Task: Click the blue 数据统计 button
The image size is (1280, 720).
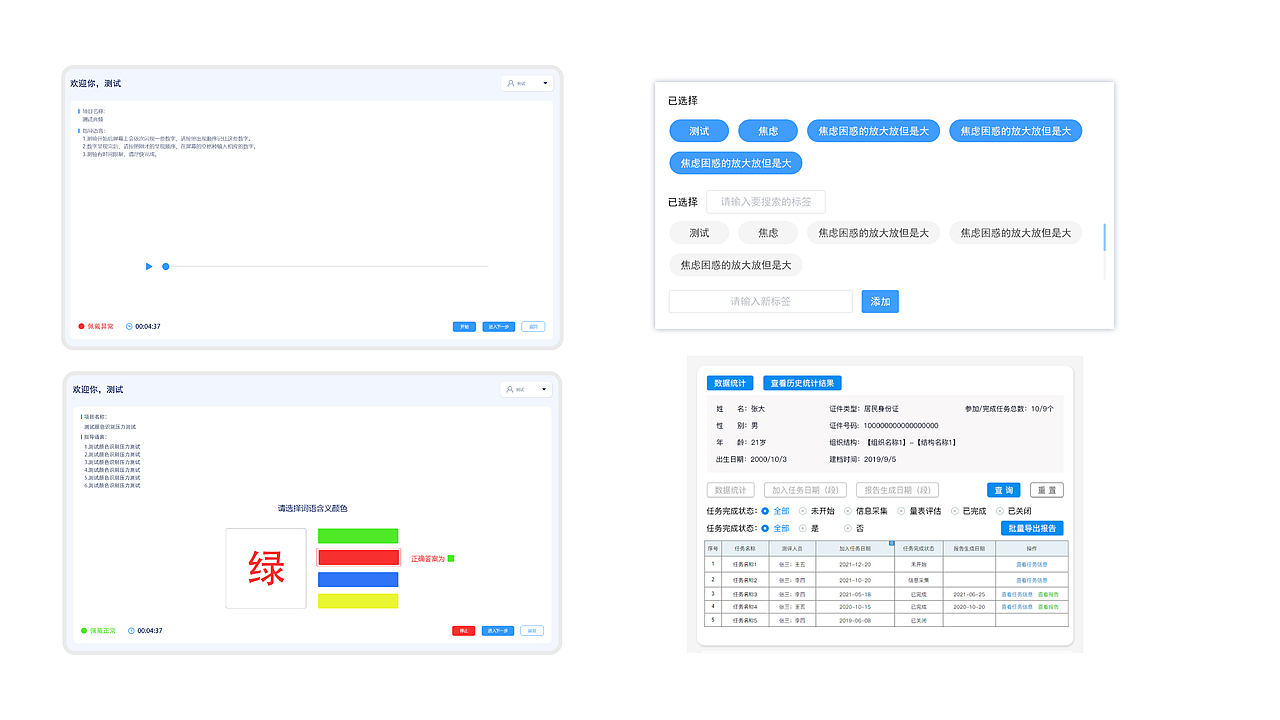Action: click(x=730, y=383)
